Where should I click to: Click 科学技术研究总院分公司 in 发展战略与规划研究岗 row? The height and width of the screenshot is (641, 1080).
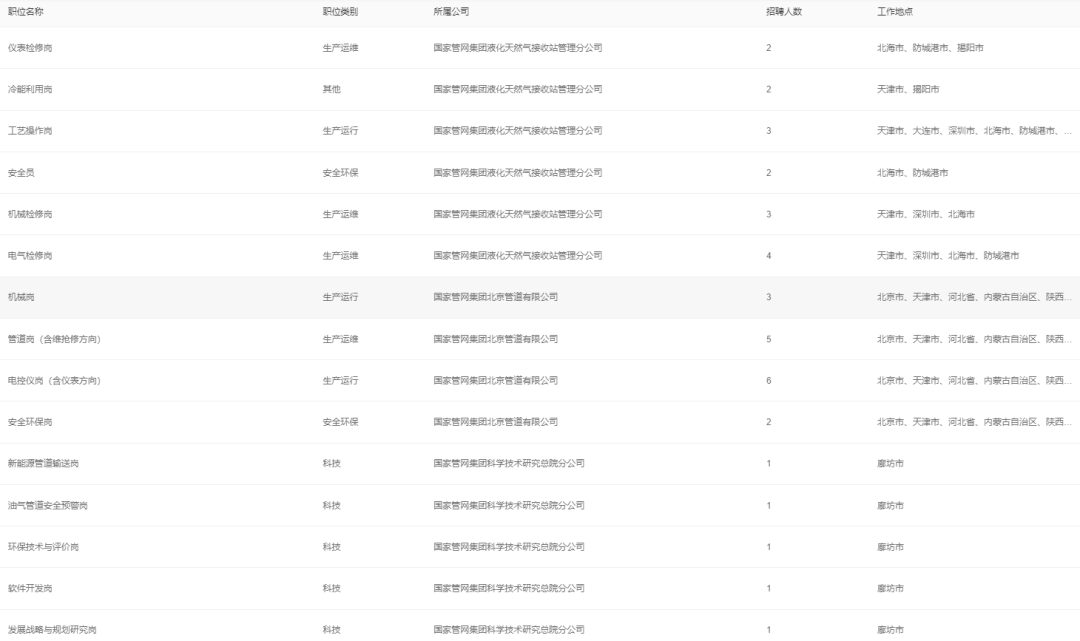coord(509,630)
